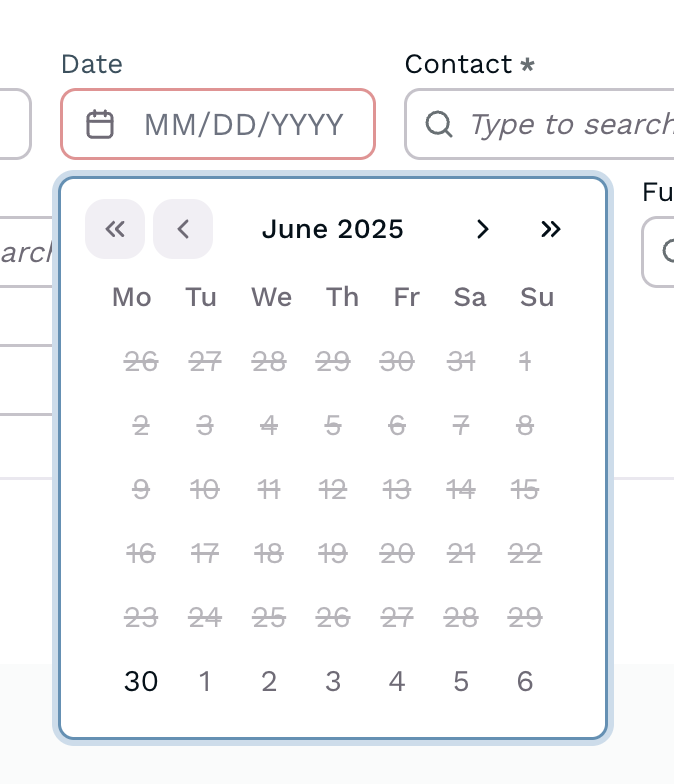Image resolution: width=674 pixels, height=784 pixels.
Task: Select June 30 in the calendar
Action: 141,682
